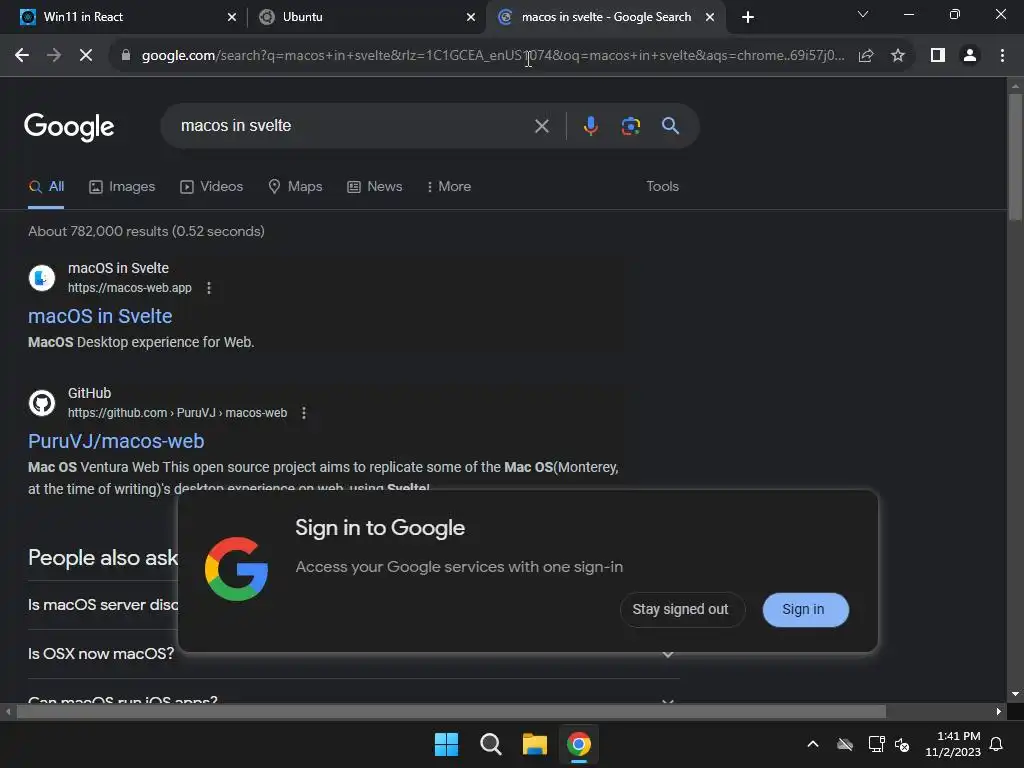Open the tab search dropdown arrow
The image size is (1024, 768).
pyautogui.click(x=863, y=14)
